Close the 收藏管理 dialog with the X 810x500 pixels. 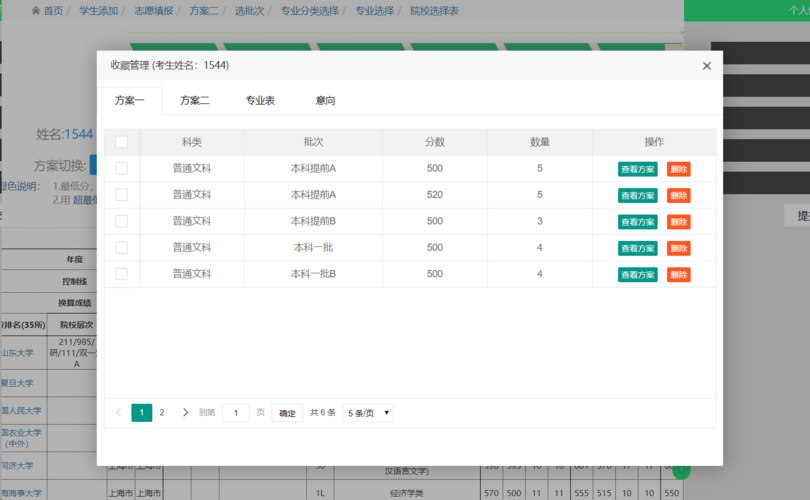[707, 66]
